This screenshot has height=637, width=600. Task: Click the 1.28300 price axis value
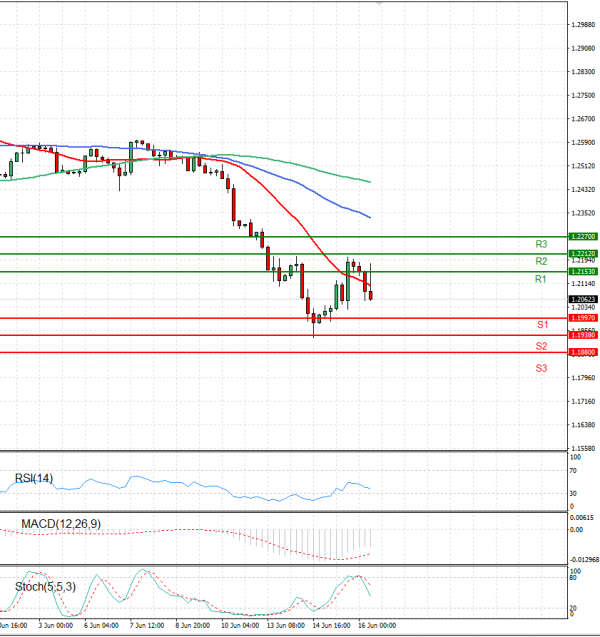click(x=583, y=72)
